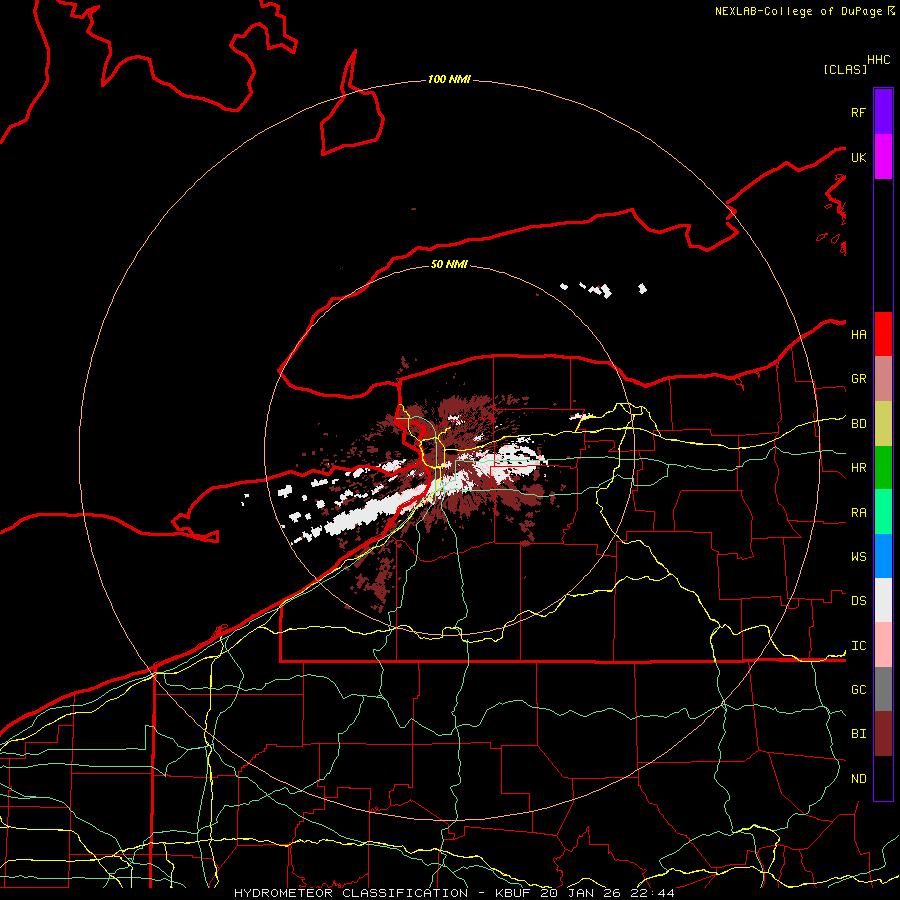
Task: Click the HA legend label
Action: click(859, 334)
